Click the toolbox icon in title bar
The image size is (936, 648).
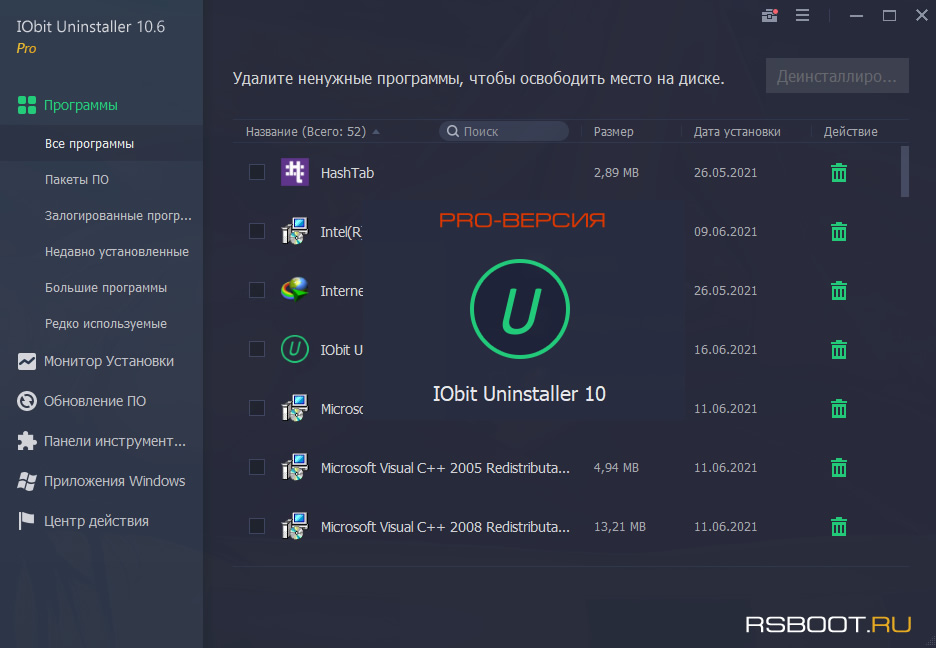(x=769, y=16)
